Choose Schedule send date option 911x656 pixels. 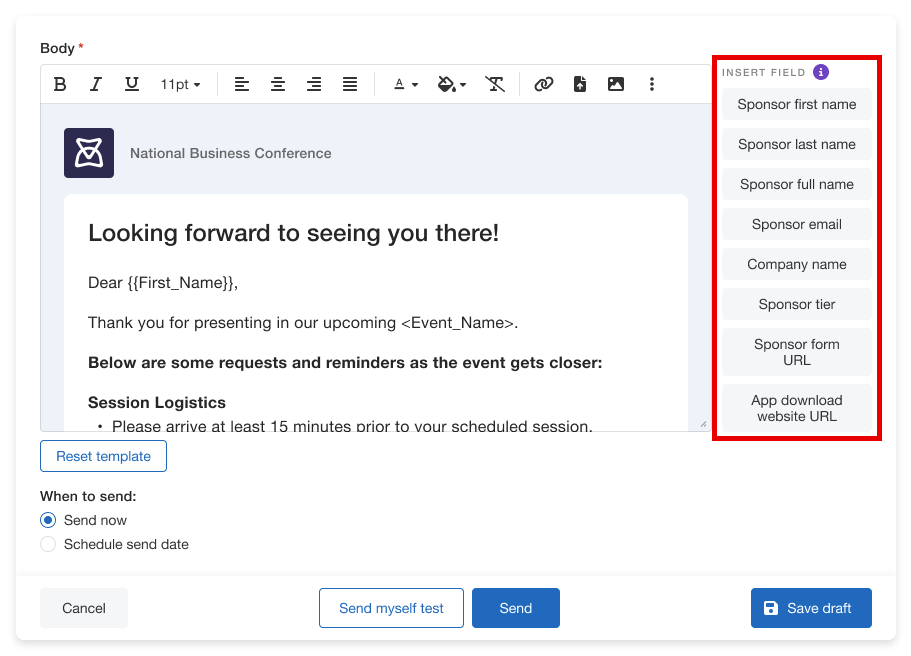click(48, 544)
